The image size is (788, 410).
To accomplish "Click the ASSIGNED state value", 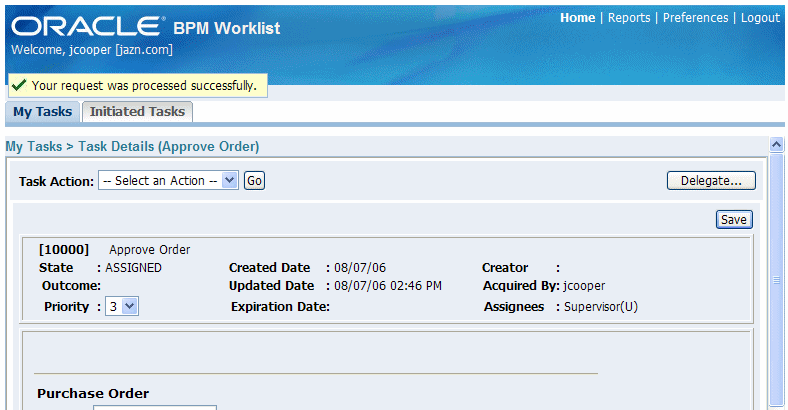I will coord(133,268).
